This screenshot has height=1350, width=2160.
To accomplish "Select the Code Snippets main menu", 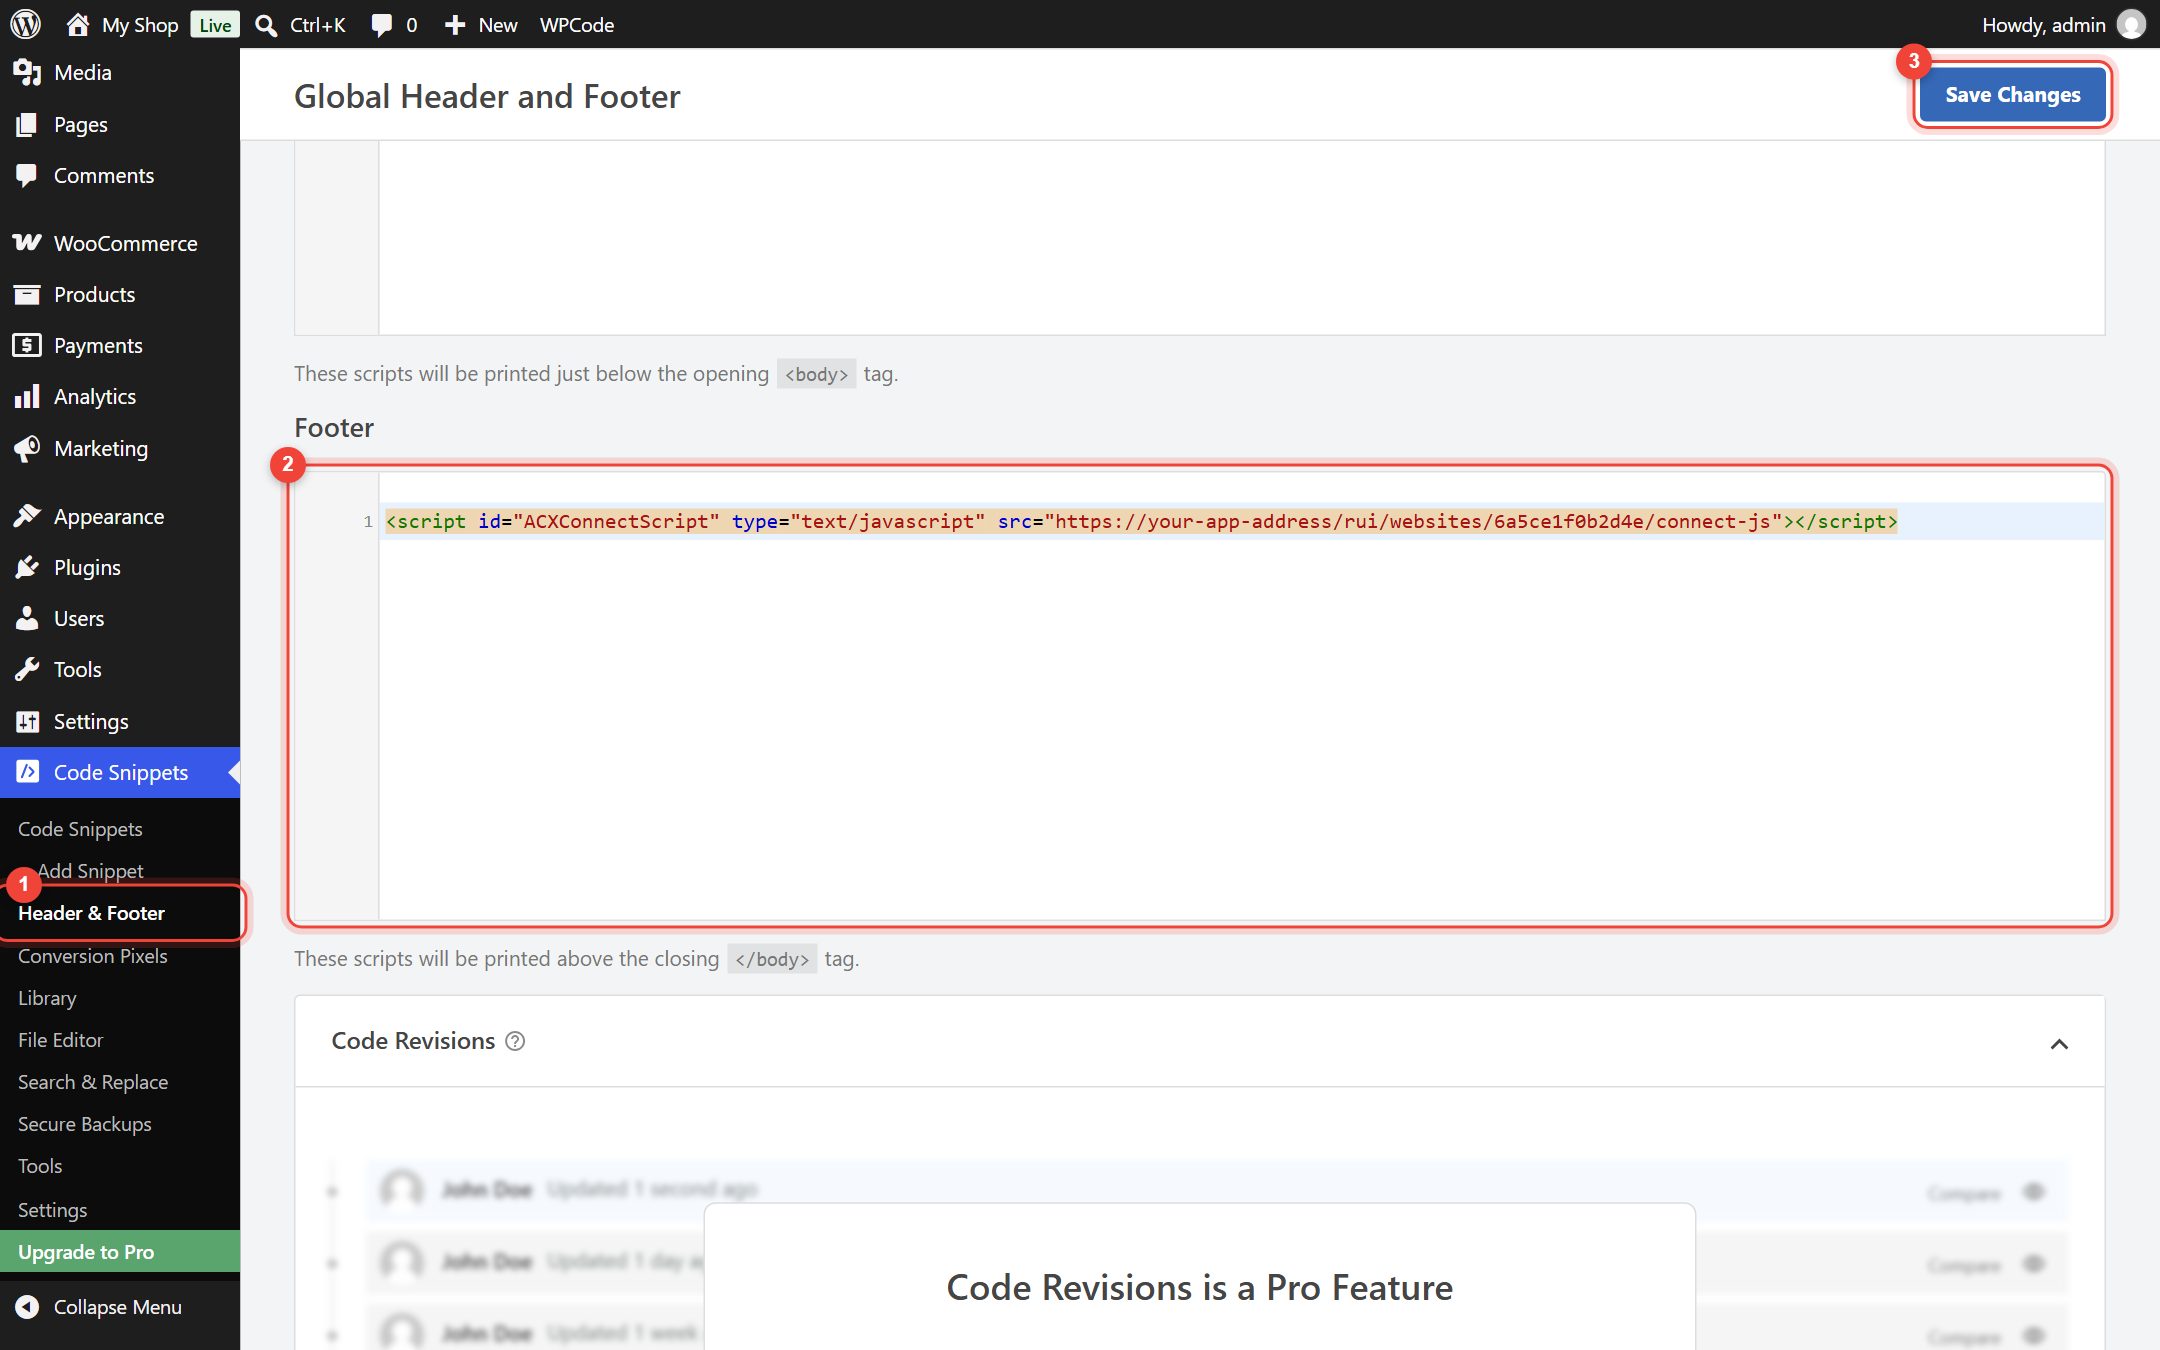I will click(120, 772).
